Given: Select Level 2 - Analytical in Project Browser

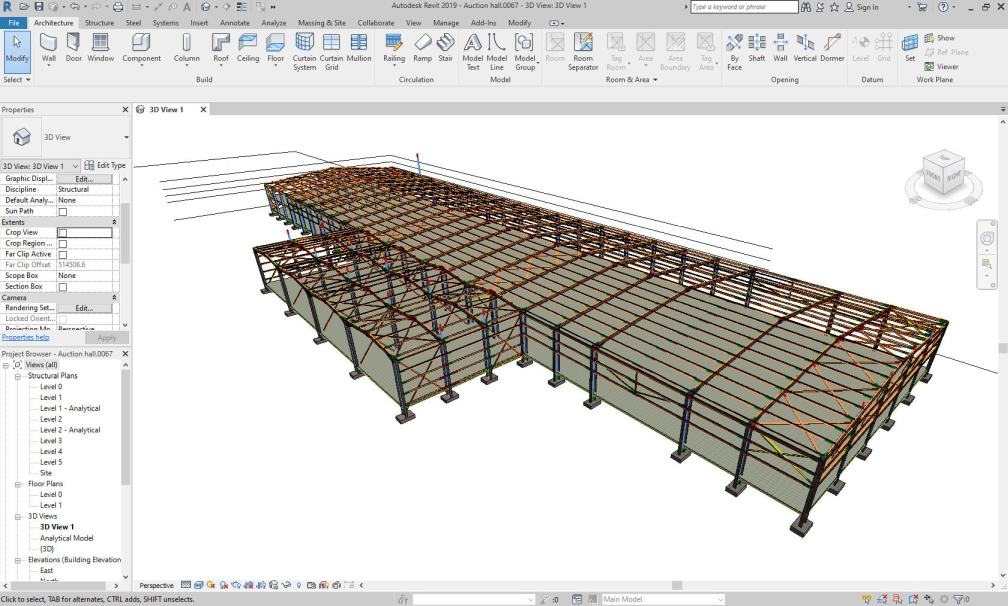Looking at the screenshot, I should coord(70,430).
